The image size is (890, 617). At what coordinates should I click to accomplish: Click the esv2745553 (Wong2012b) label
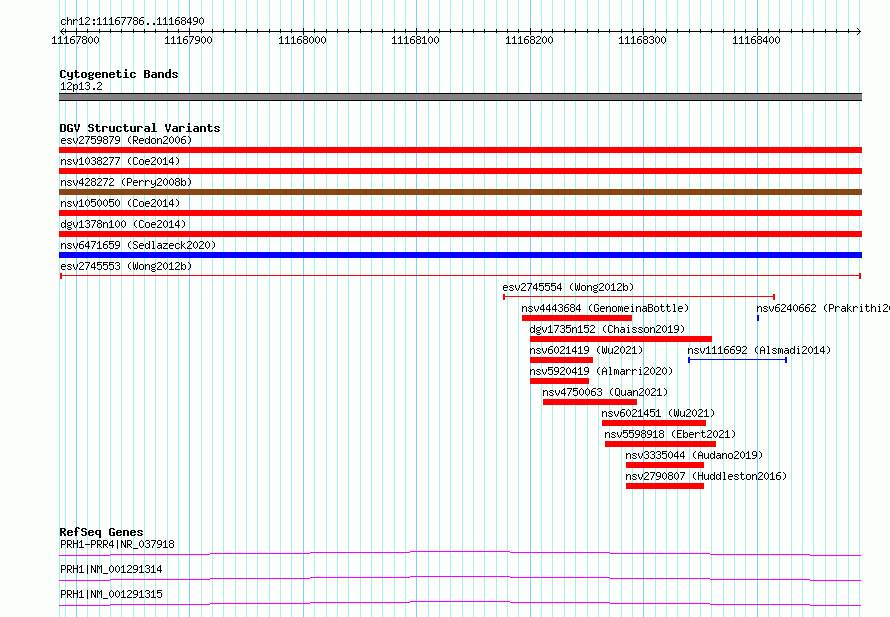(x=126, y=266)
